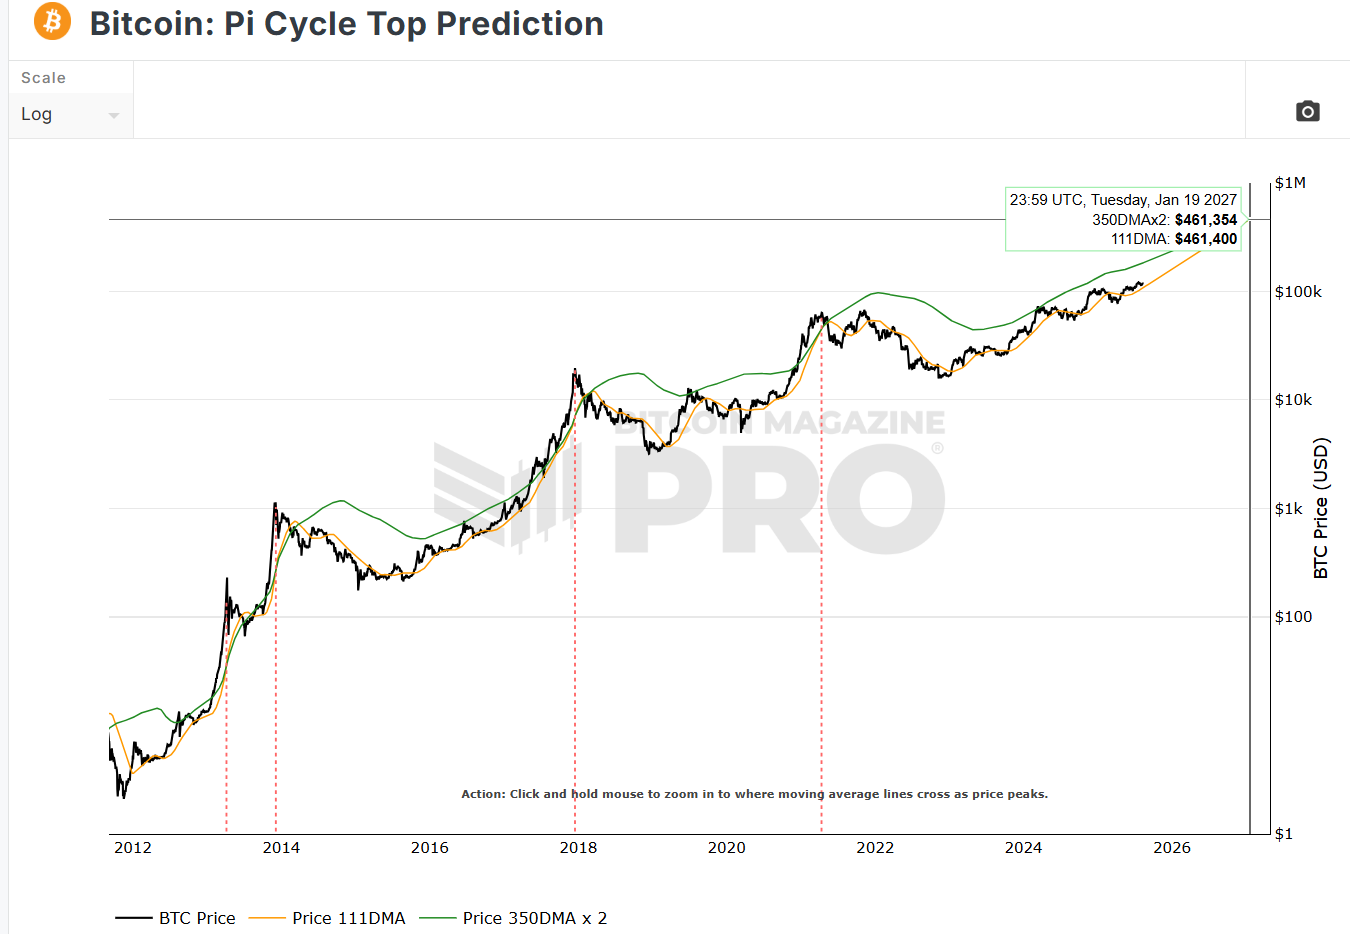Viewport: 1350px width, 934px height.
Task: Click the tooltip box showing Jan 19 2027 data
Action: pos(1122,219)
